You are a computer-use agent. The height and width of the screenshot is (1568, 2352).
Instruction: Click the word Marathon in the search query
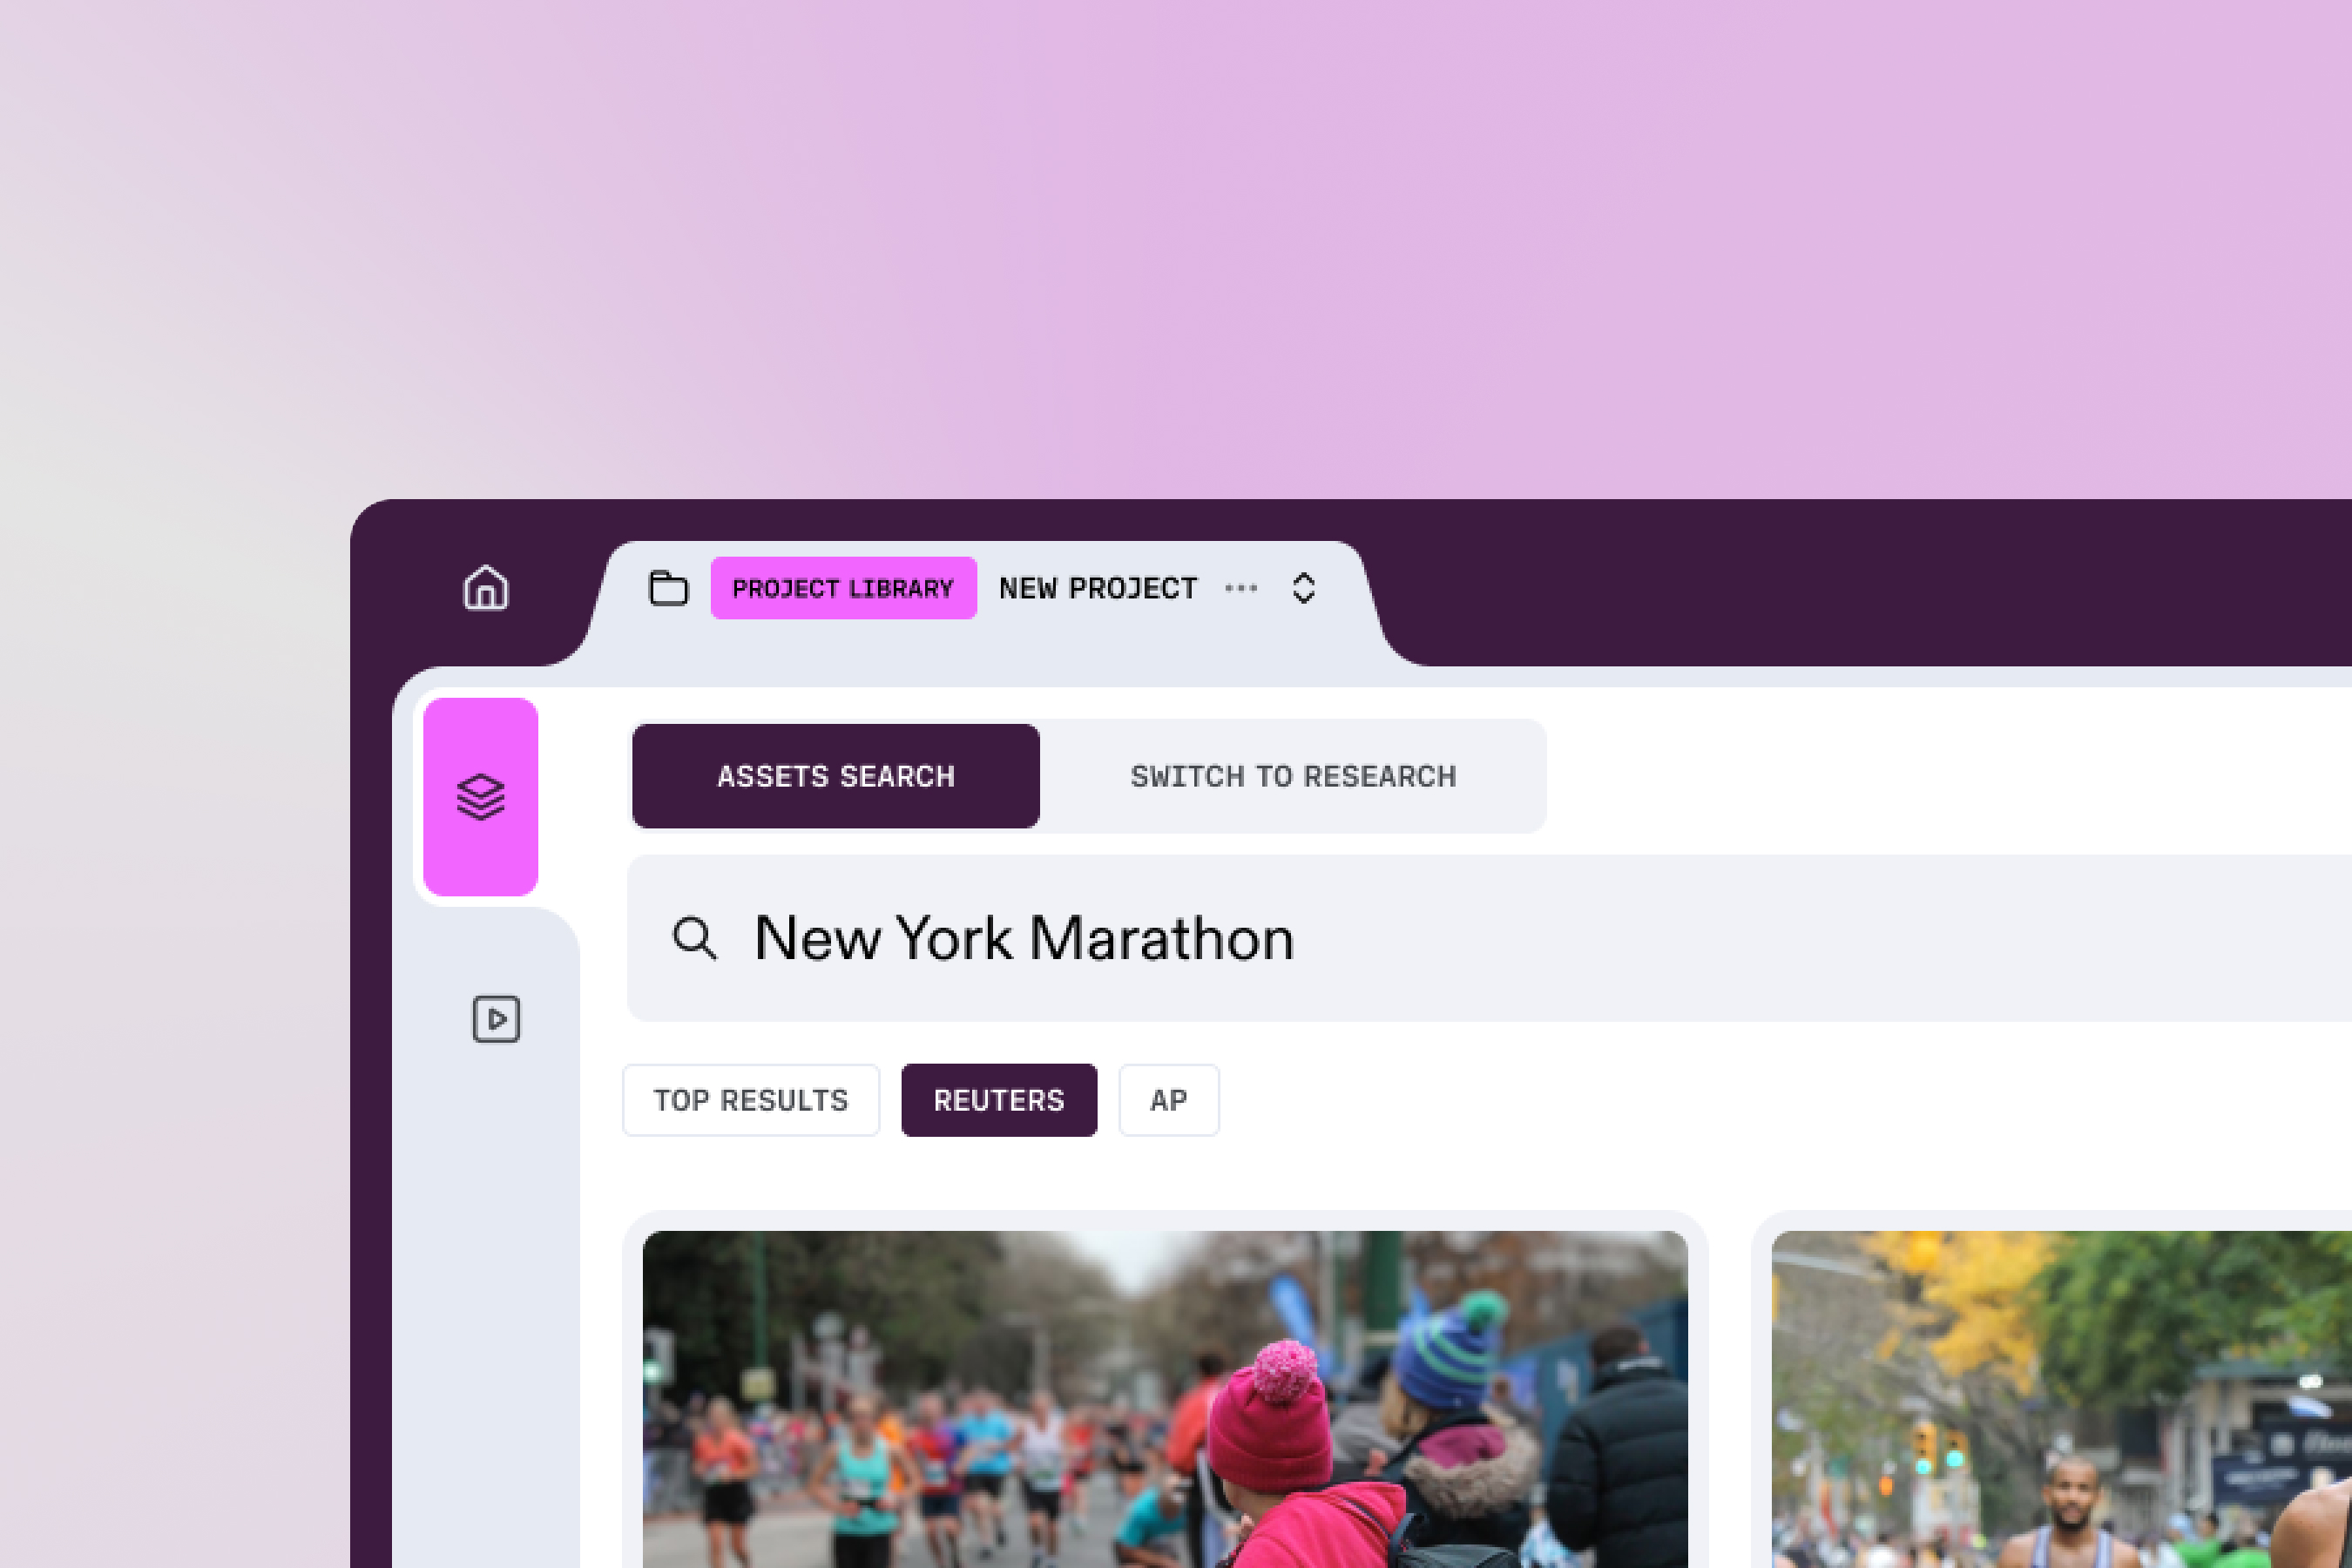pos(1161,939)
